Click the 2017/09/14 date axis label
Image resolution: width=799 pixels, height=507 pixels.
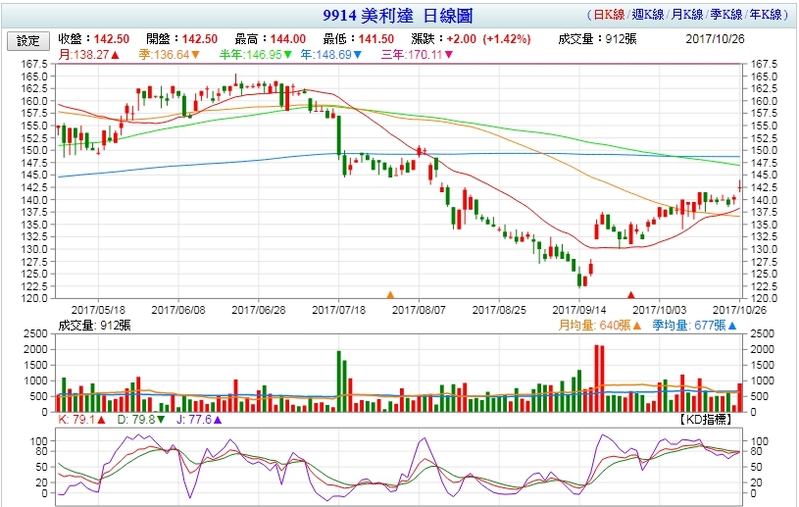[x=579, y=310]
